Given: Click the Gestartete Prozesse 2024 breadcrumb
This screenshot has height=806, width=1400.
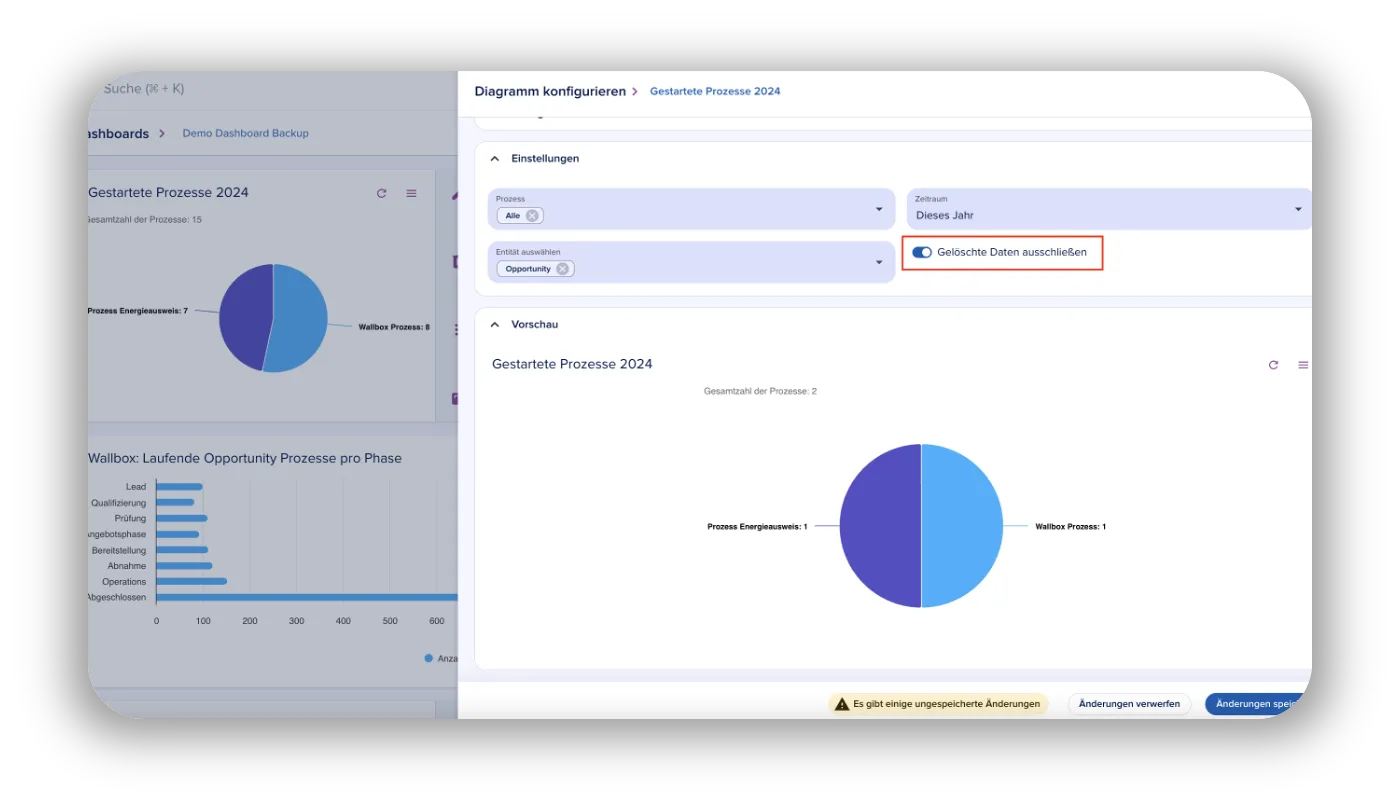Looking at the screenshot, I should [715, 91].
